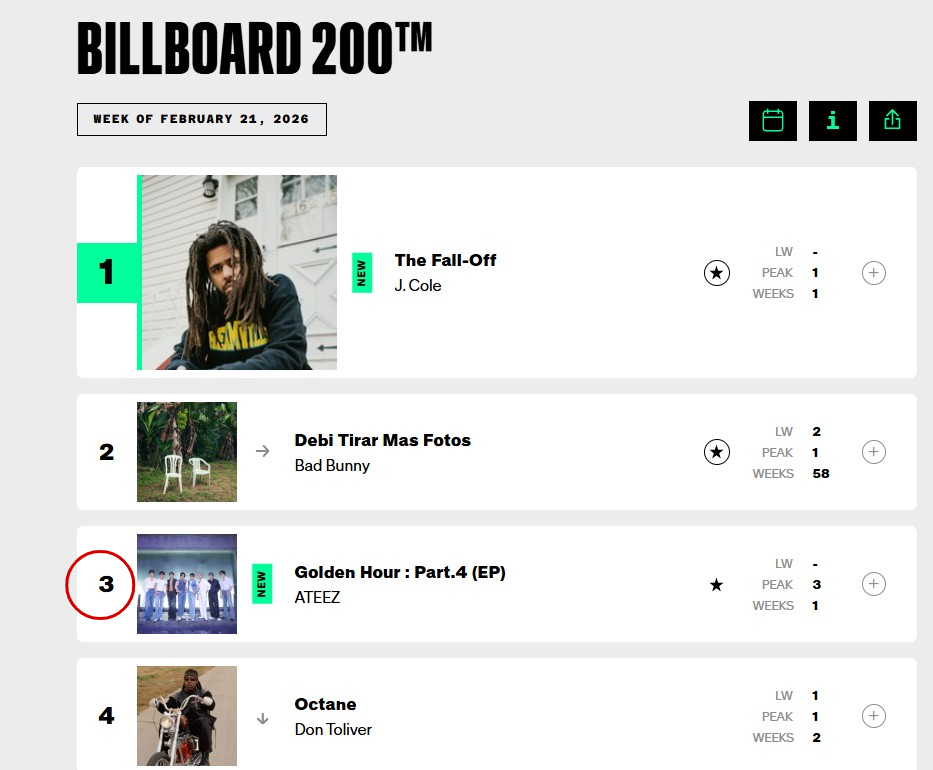
Task: Expand Debi Tirar Mas Fotos row plus button
Action: pos(874,453)
